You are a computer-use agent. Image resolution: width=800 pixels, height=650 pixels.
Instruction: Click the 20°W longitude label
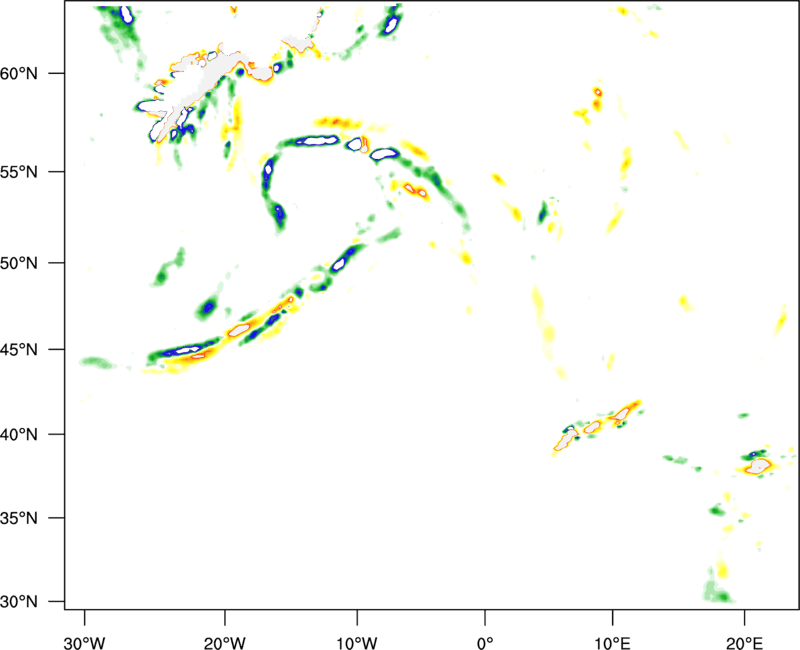coord(225,643)
